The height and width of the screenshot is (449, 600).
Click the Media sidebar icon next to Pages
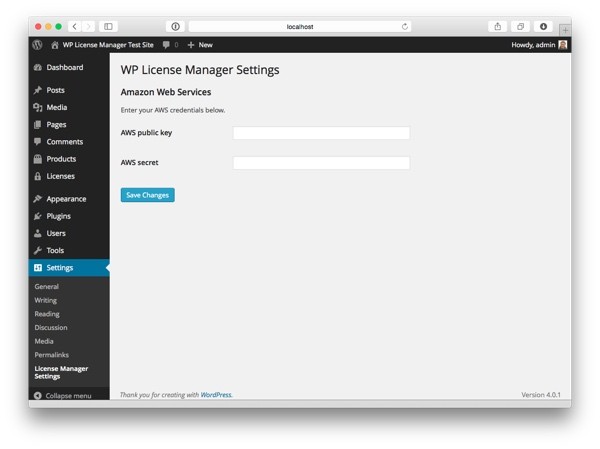point(38,108)
